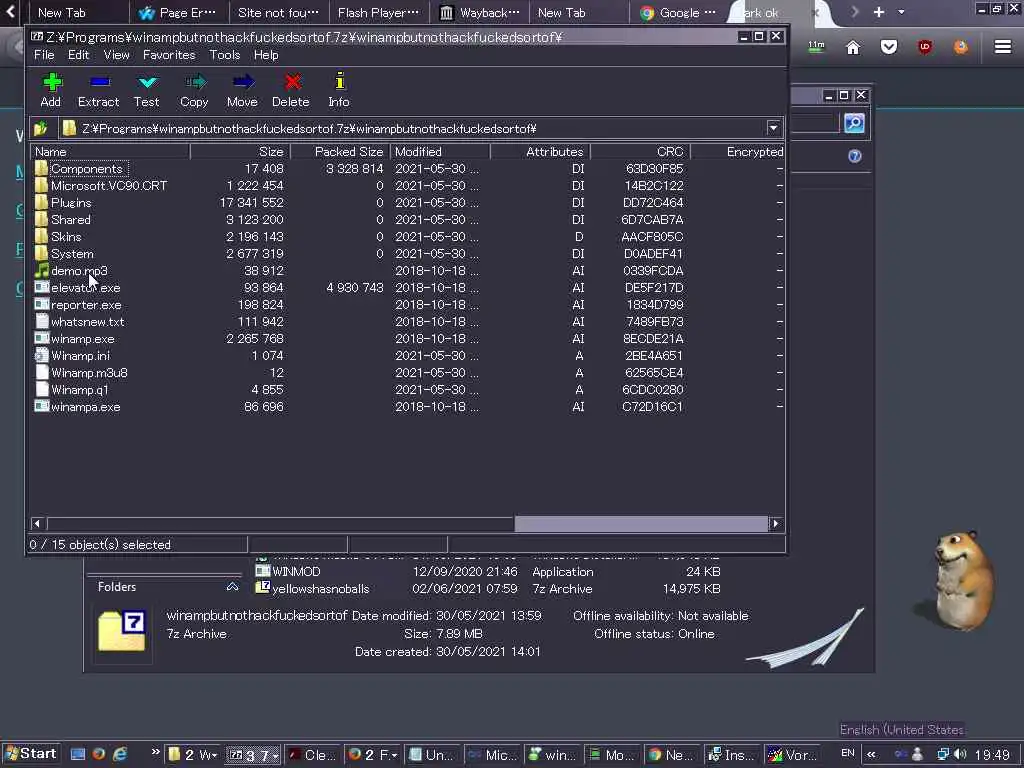Click the blue help icon in Explorer window
Image resolution: width=1024 pixels, height=768 pixels.
coord(855,156)
